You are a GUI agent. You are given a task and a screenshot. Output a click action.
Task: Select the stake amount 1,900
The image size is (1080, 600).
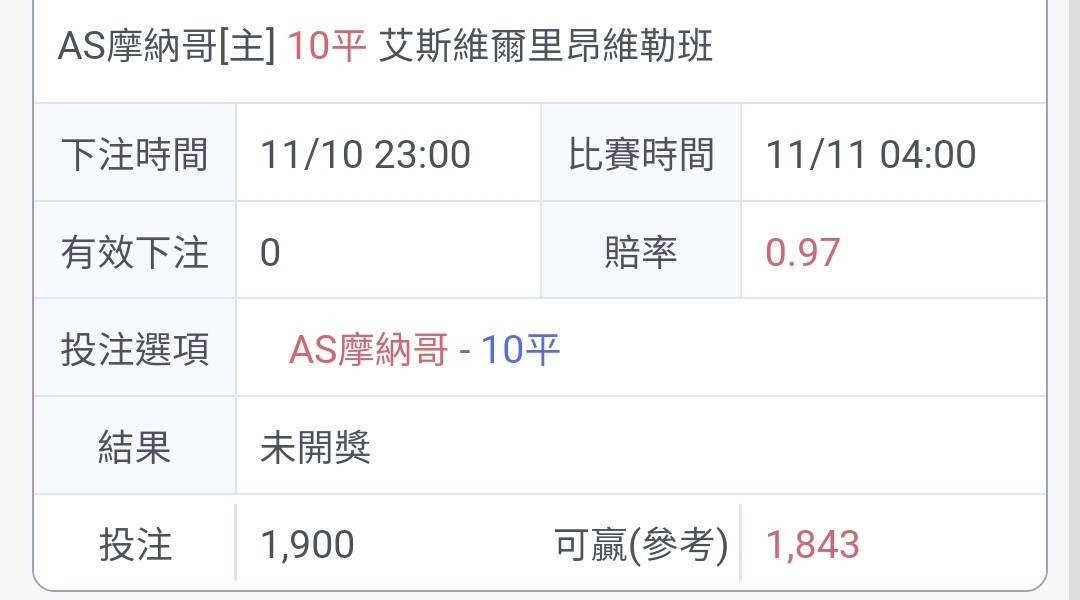click(307, 545)
